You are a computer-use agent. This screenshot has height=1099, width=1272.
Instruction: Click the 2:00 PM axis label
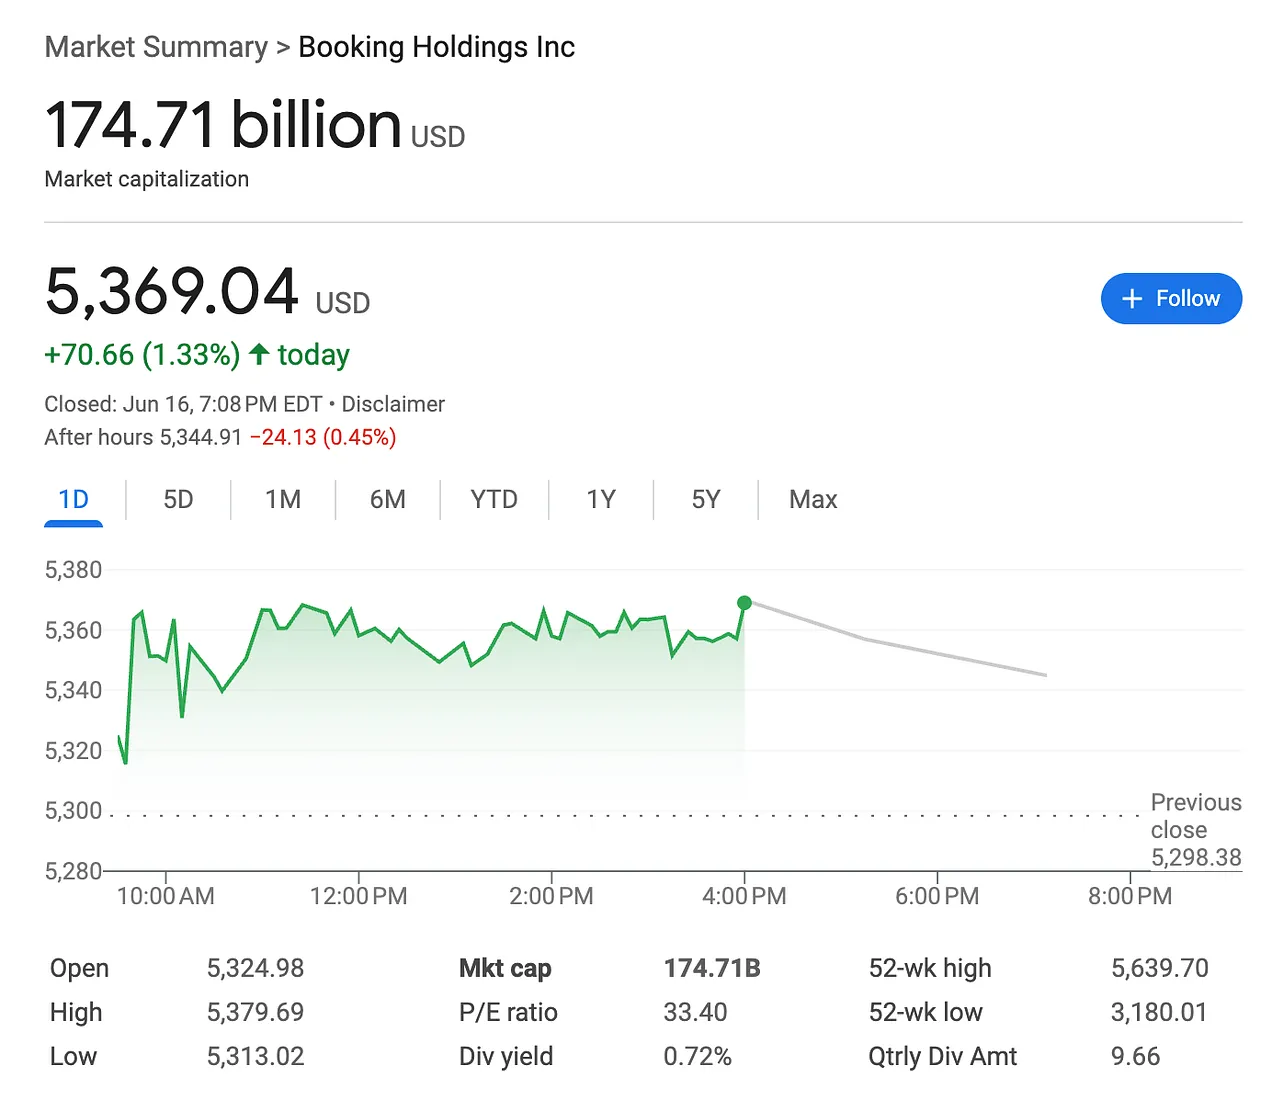click(x=551, y=896)
